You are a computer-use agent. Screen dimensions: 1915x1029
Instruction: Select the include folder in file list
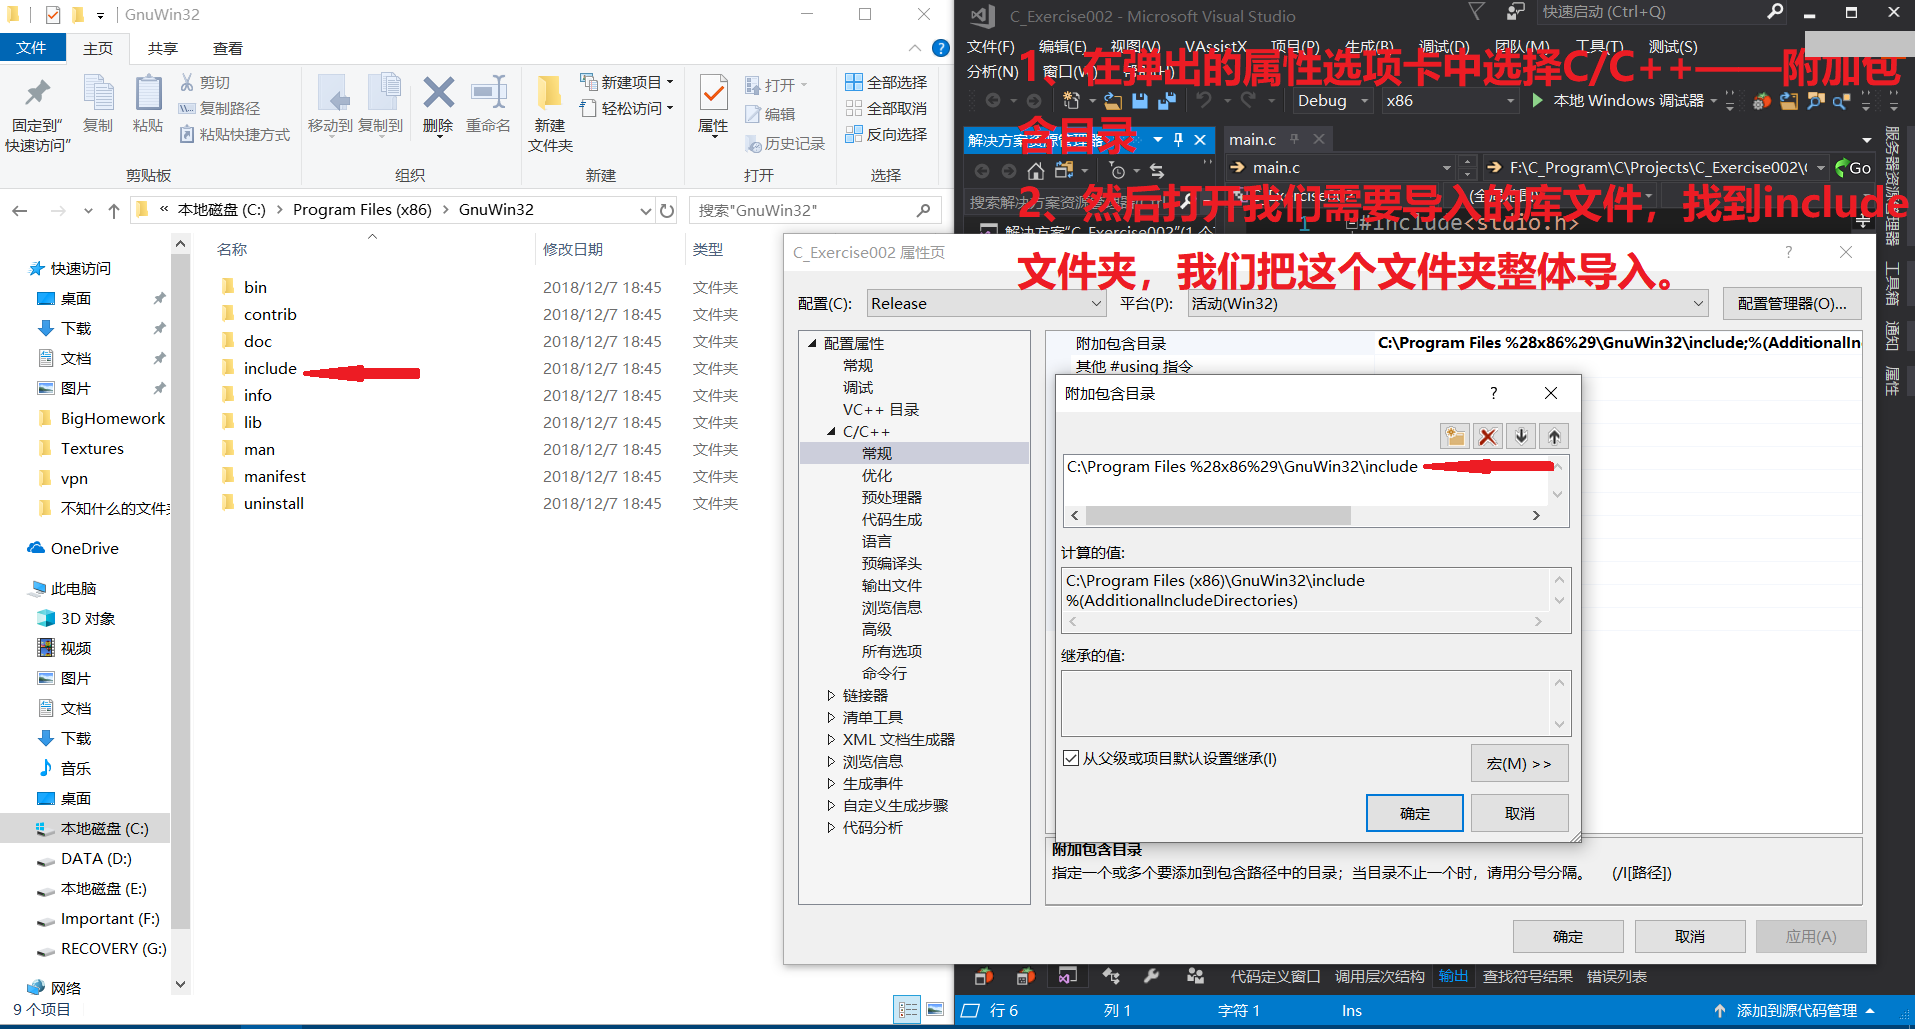(270, 368)
